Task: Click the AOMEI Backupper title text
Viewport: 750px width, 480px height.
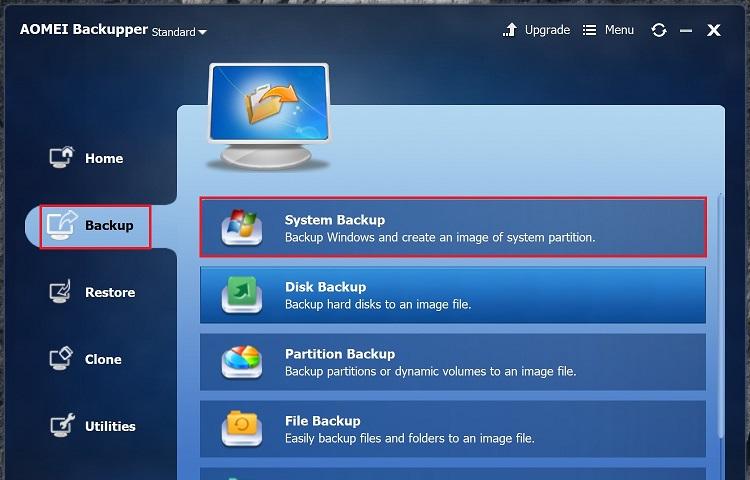Action: click(x=84, y=30)
